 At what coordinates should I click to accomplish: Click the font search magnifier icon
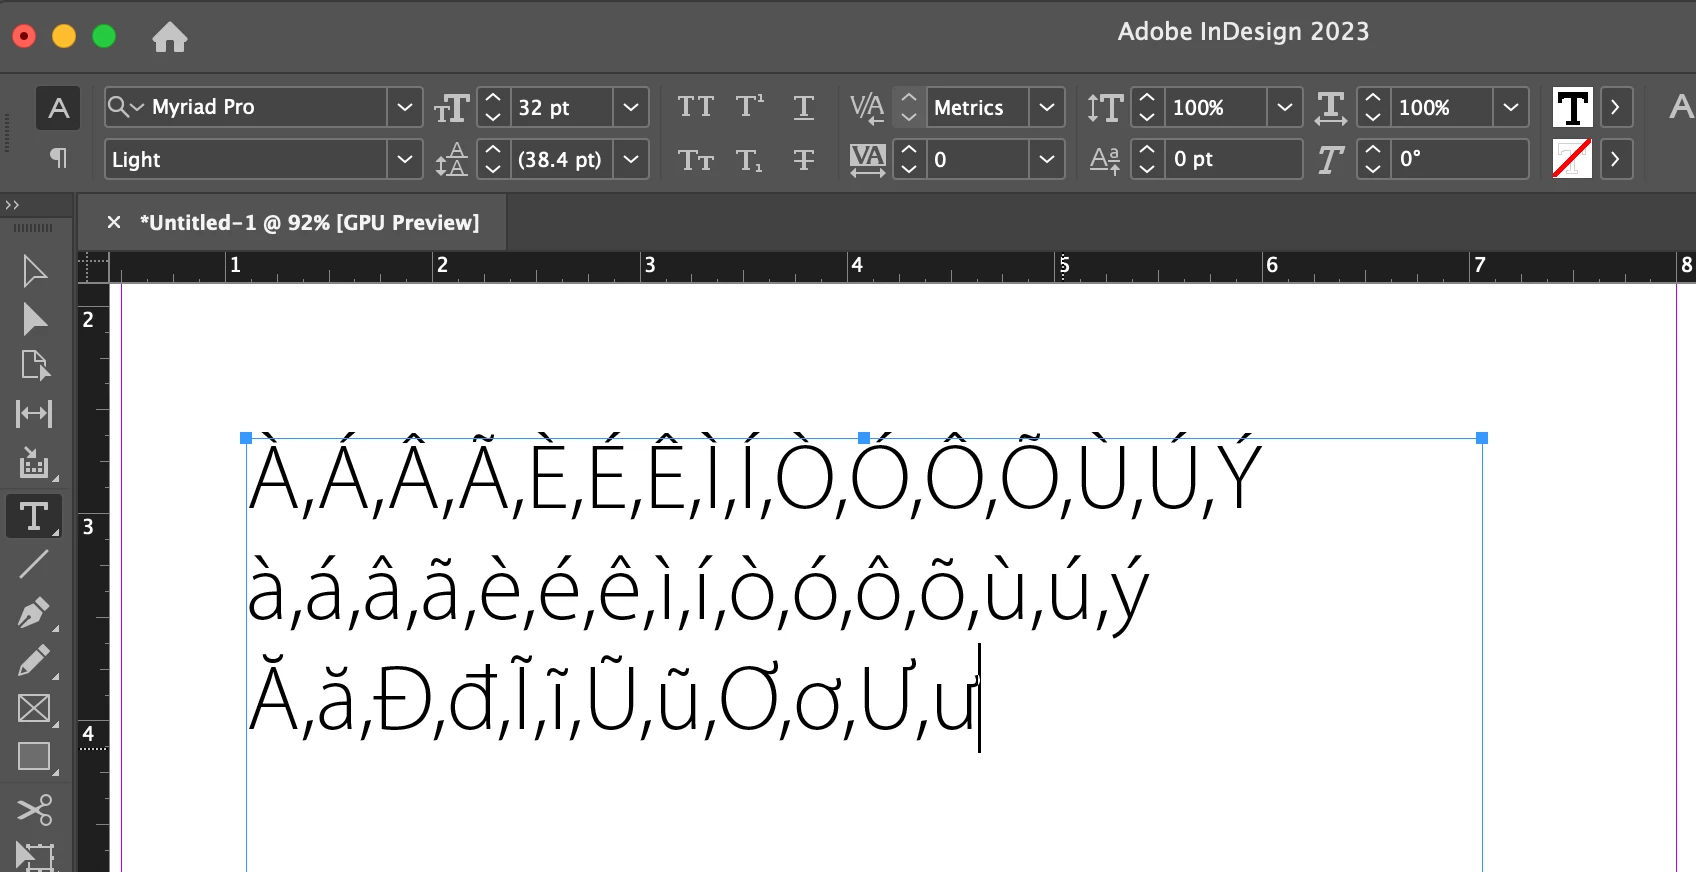coord(125,107)
